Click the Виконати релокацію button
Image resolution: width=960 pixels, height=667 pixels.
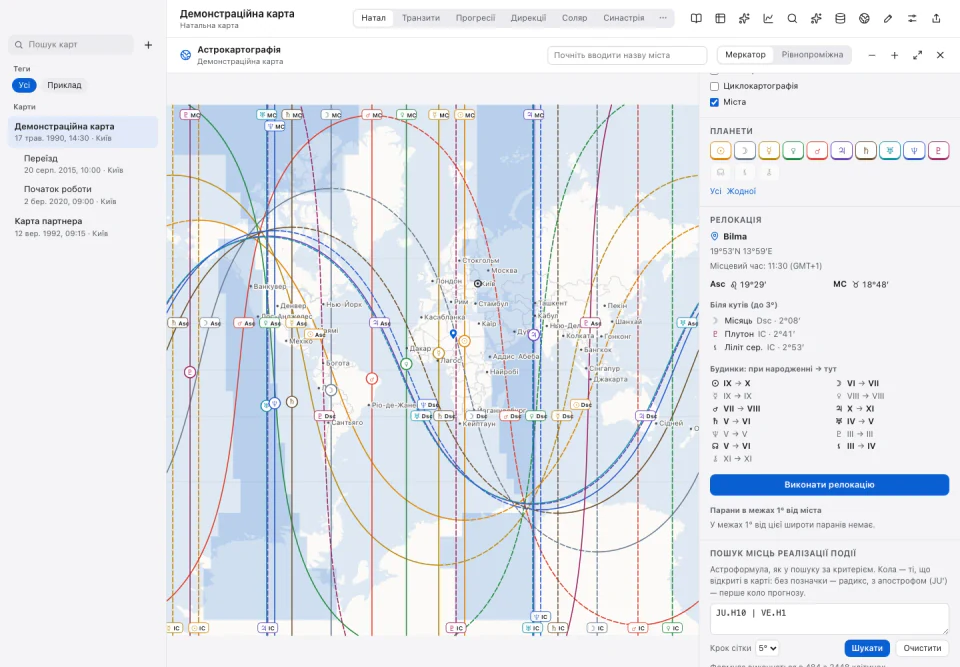pos(830,484)
